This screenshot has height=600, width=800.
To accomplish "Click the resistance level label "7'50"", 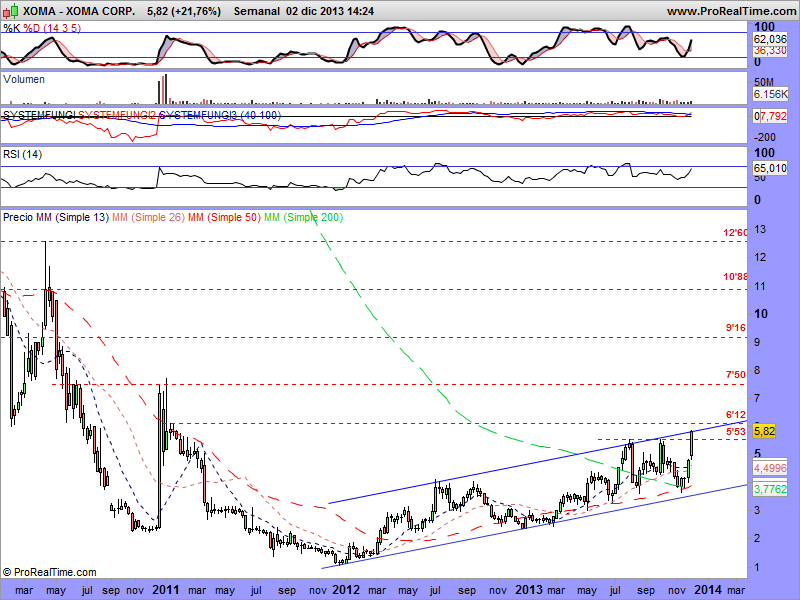I will click(736, 374).
